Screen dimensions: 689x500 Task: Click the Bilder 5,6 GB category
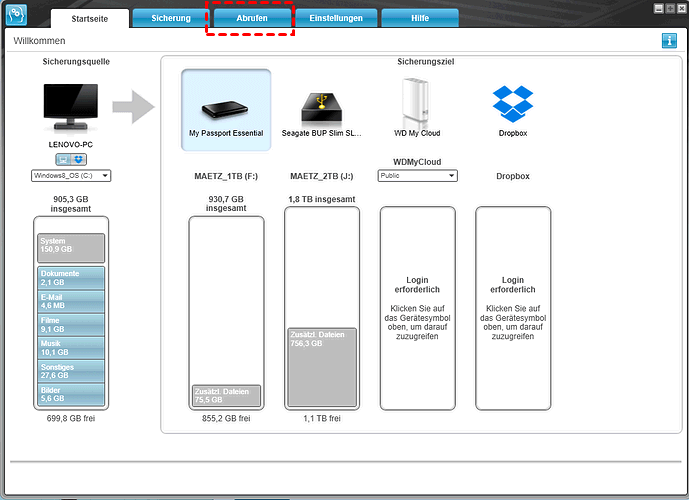(71, 394)
